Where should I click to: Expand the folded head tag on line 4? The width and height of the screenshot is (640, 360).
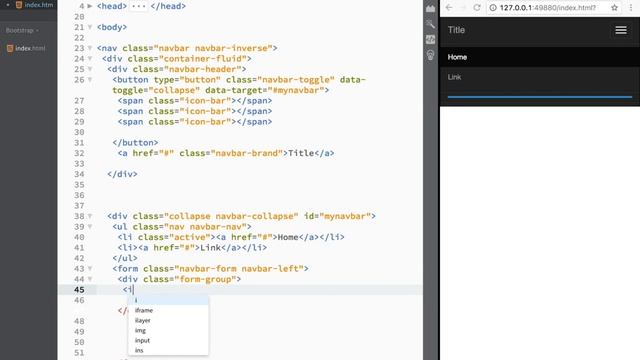click(x=90, y=6)
